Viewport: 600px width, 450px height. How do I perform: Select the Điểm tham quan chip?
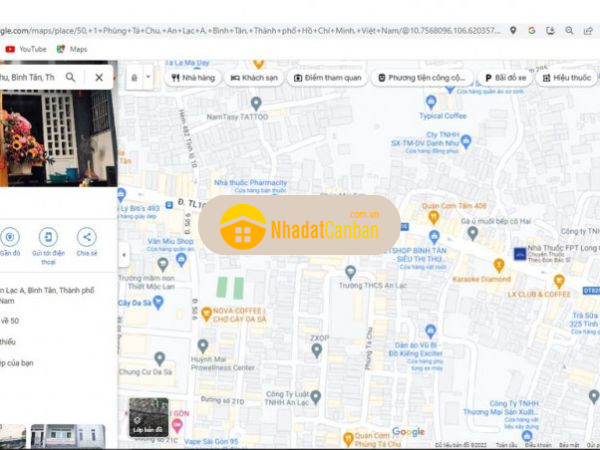(326, 77)
